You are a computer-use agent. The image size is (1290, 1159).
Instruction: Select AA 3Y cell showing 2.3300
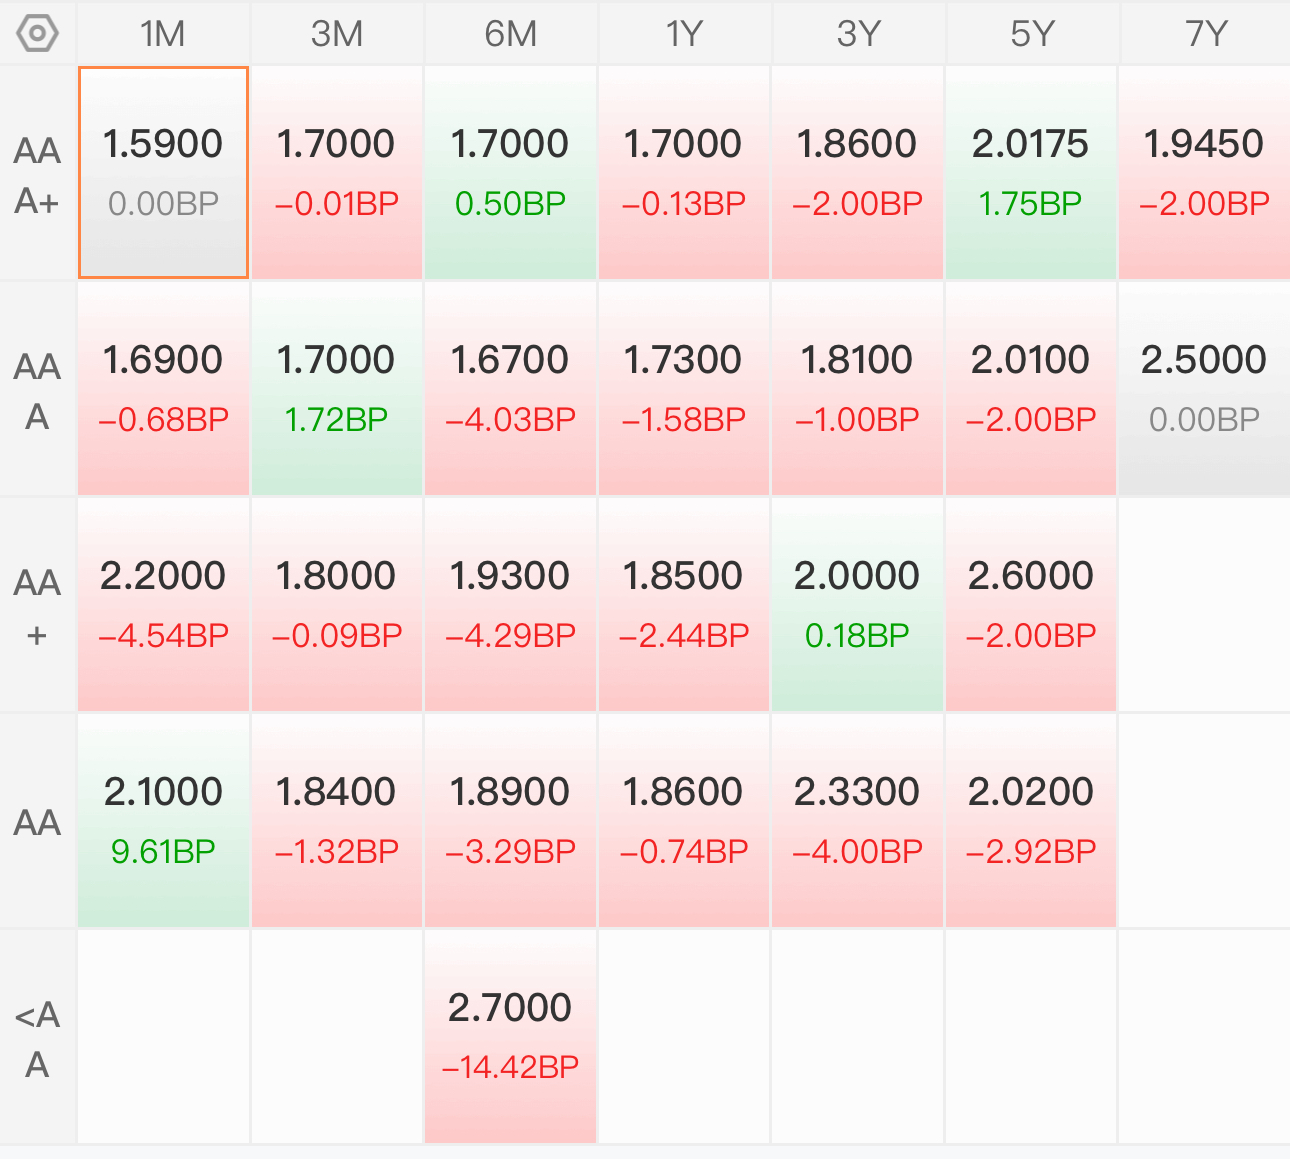coord(858,821)
